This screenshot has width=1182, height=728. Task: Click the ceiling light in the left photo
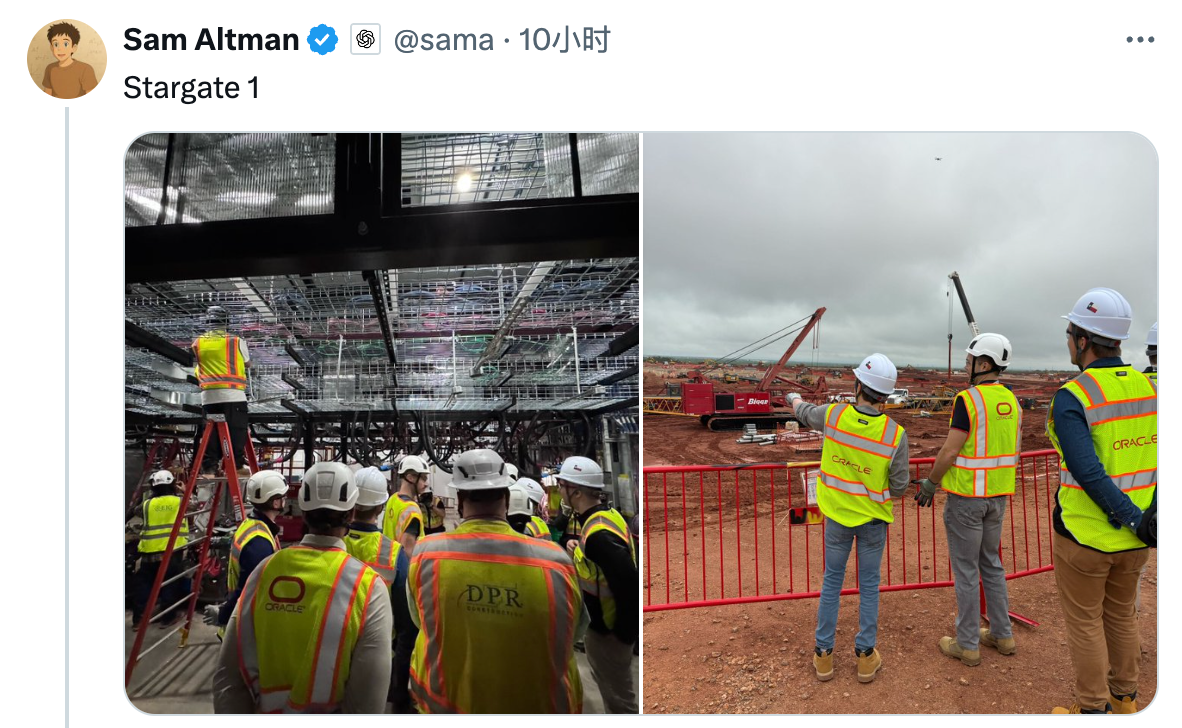(x=464, y=182)
